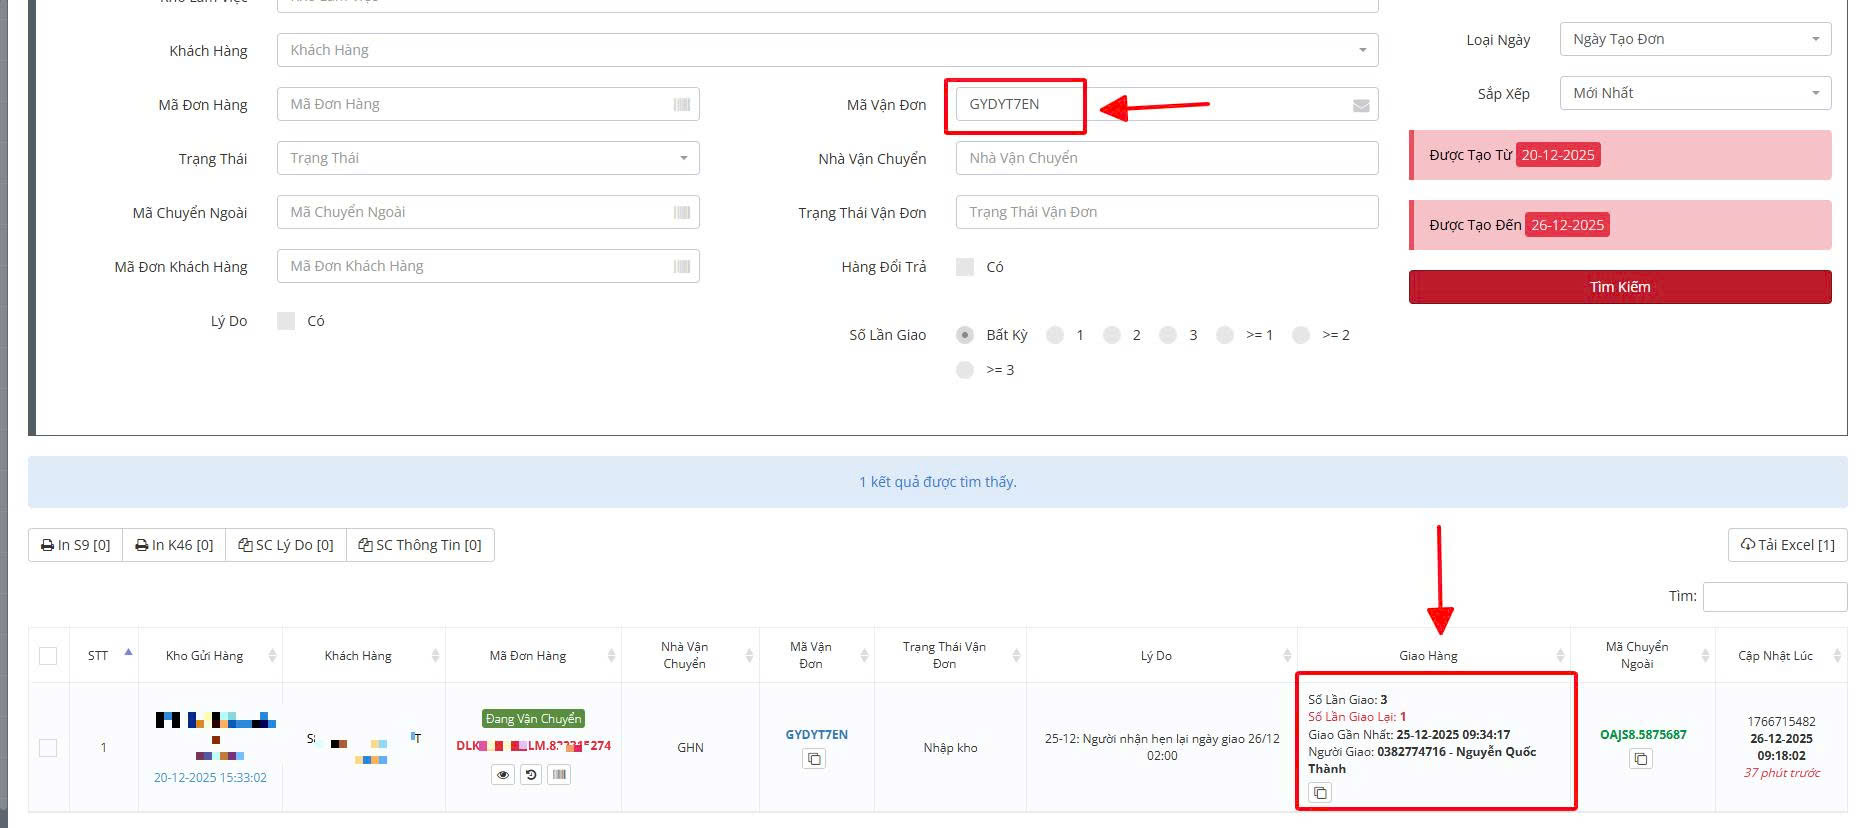The image size is (1863, 828).
Task: Sort table by STT column arrow
Action: [128, 653]
